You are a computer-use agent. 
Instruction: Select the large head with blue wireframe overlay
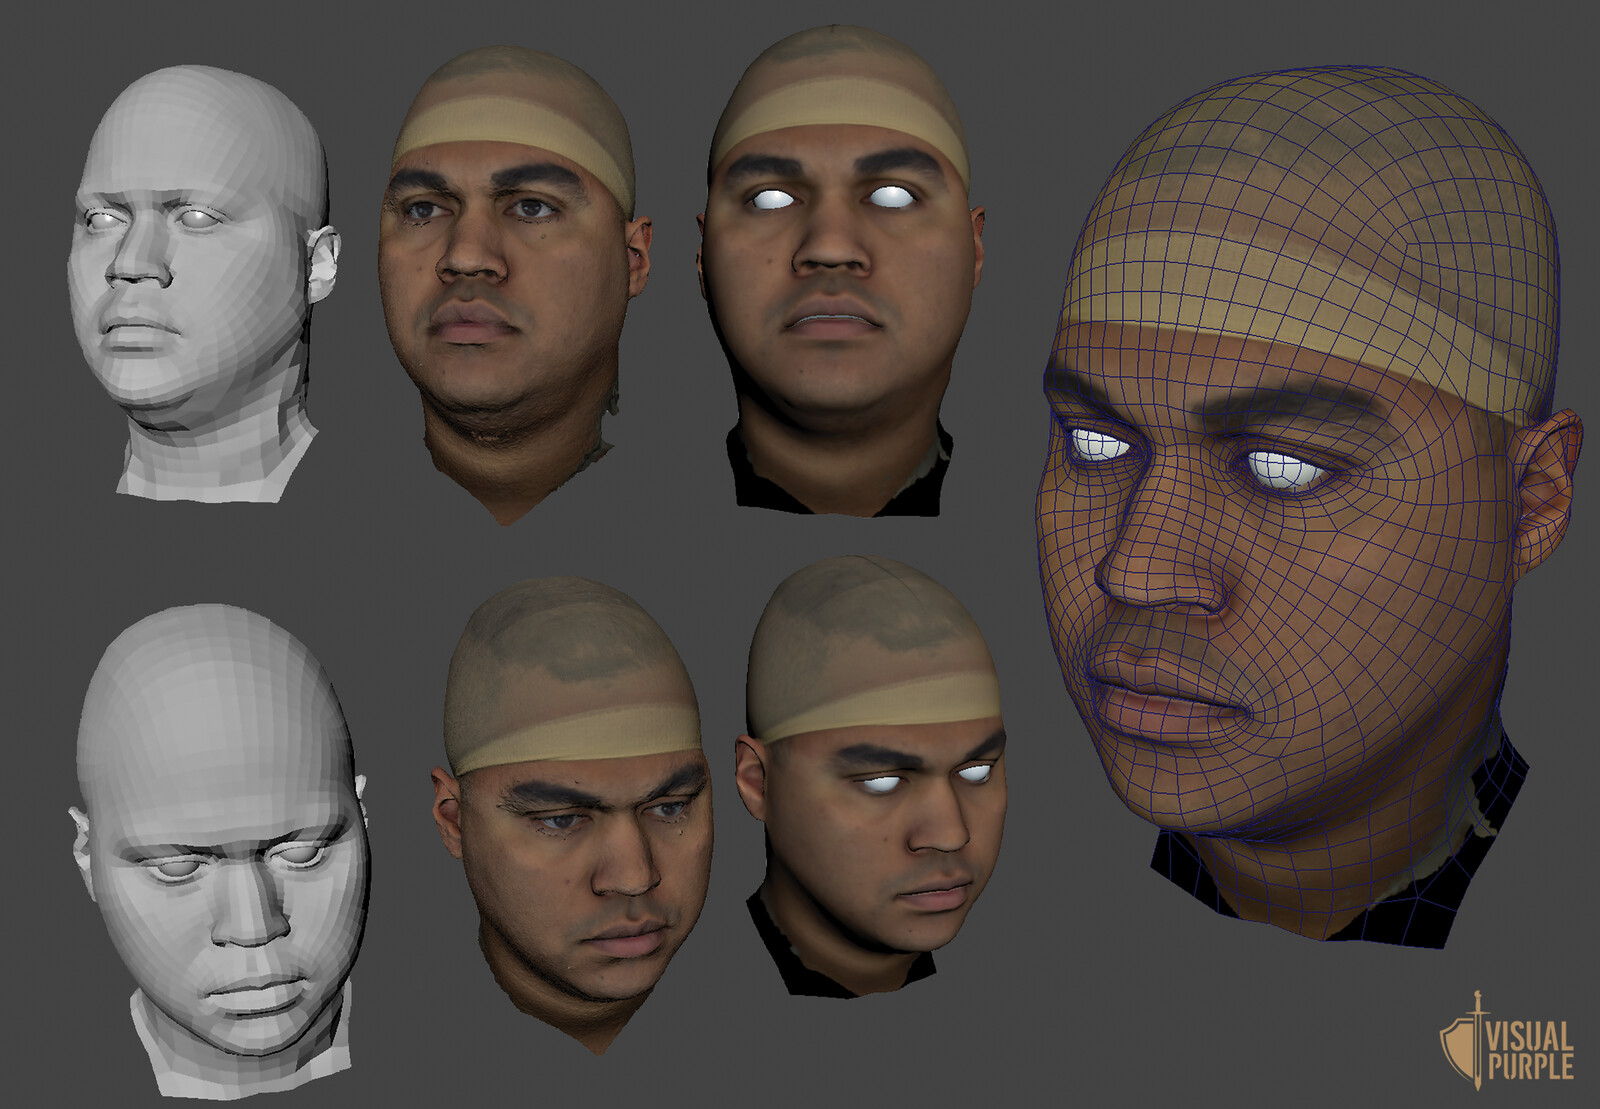click(x=1310, y=505)
